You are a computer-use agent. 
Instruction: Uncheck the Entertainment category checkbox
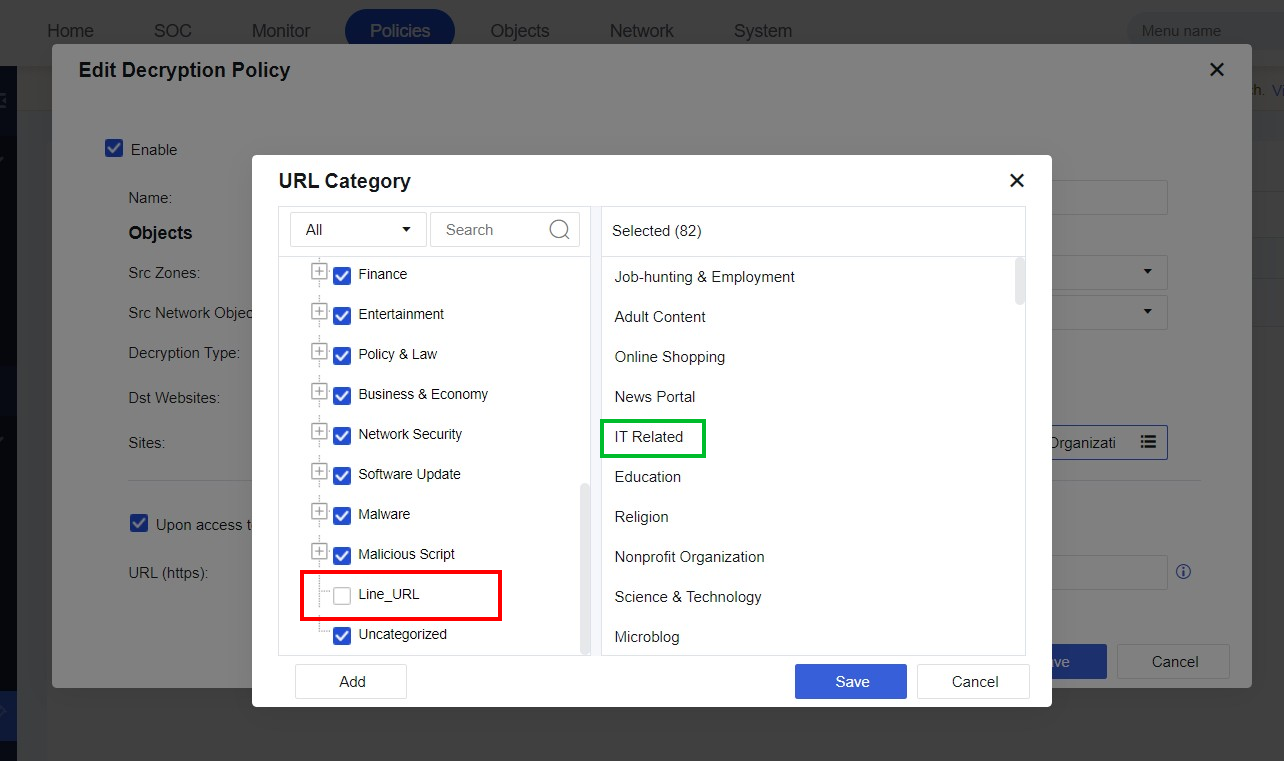[342, 315]
